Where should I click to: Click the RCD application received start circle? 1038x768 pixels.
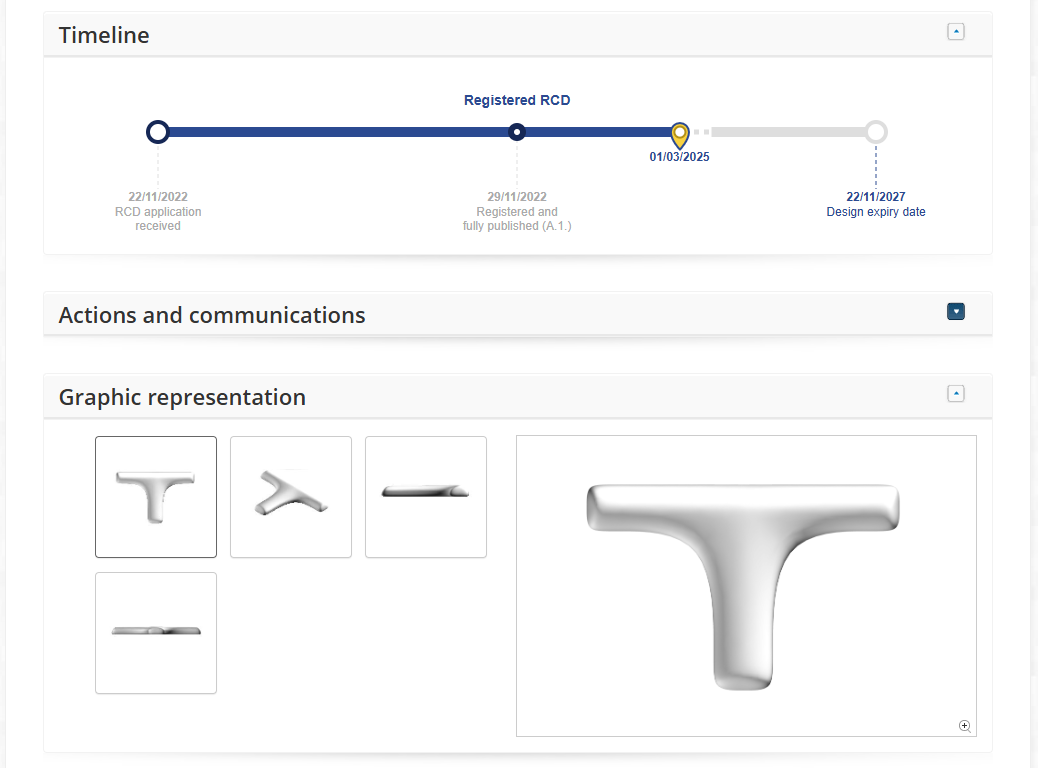157,132
